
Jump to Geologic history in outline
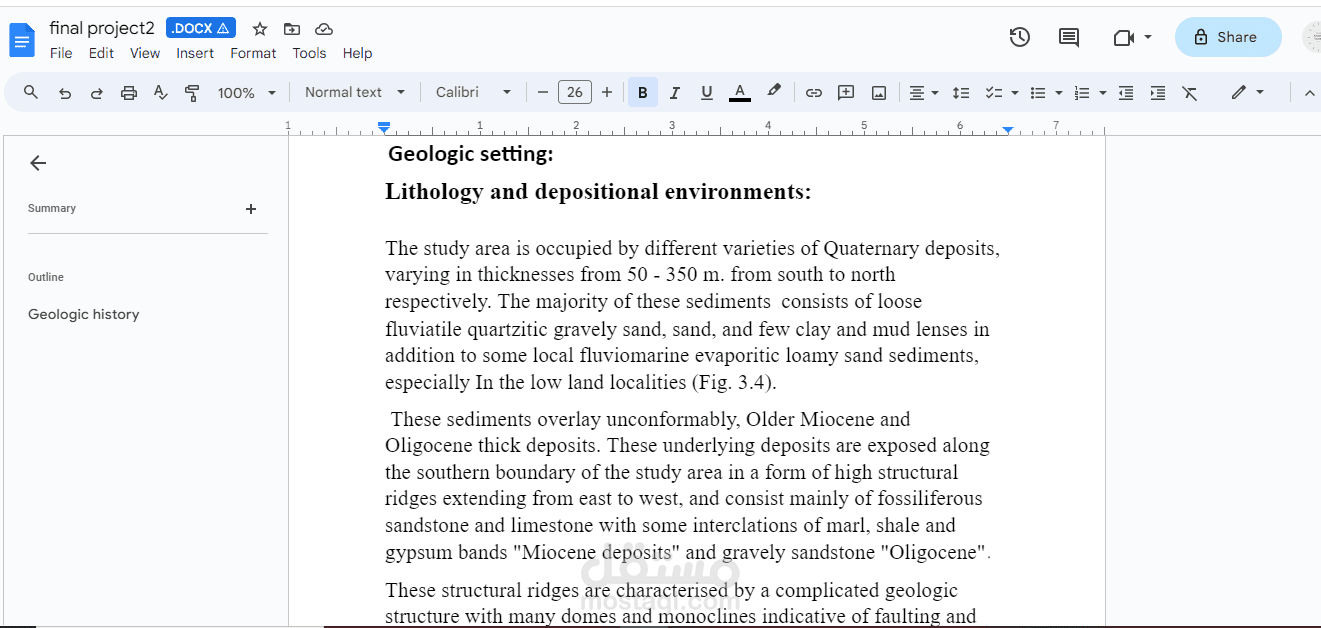[x=84, y=314]
